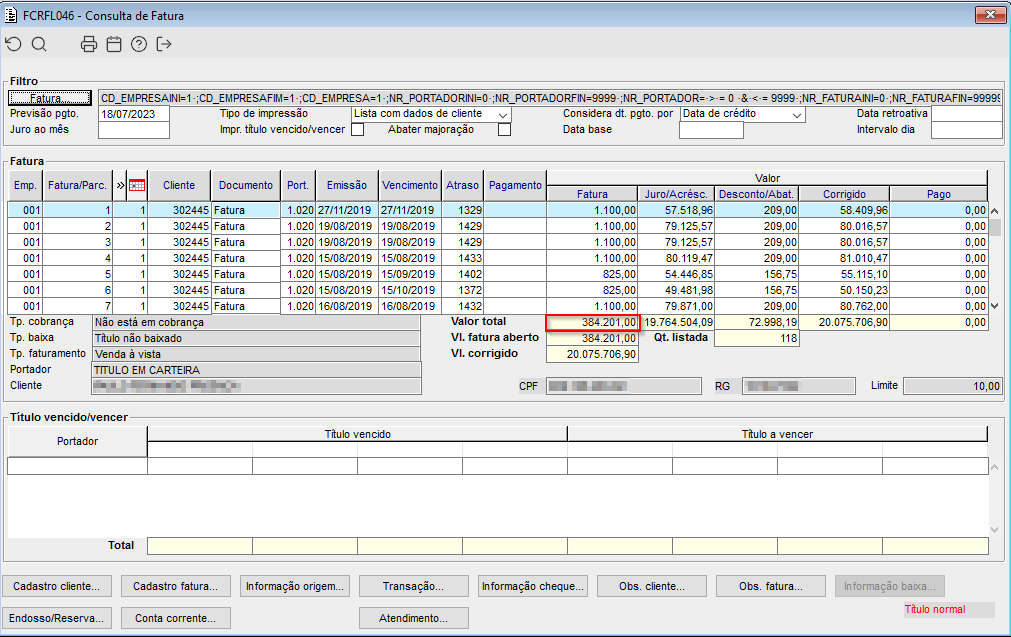Click the help question mark icon
This screenshot has width=1011, height=637.
[139, 44]
